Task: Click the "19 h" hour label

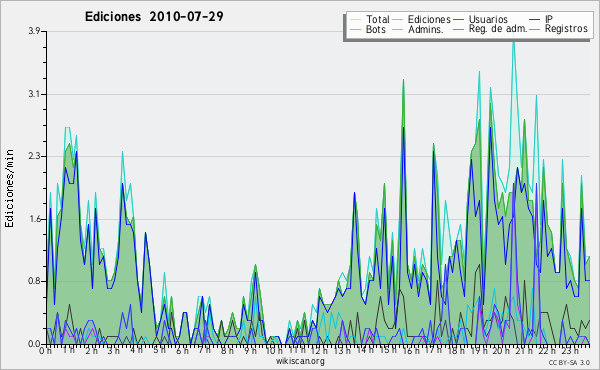Action: click(x=478, y=350)
